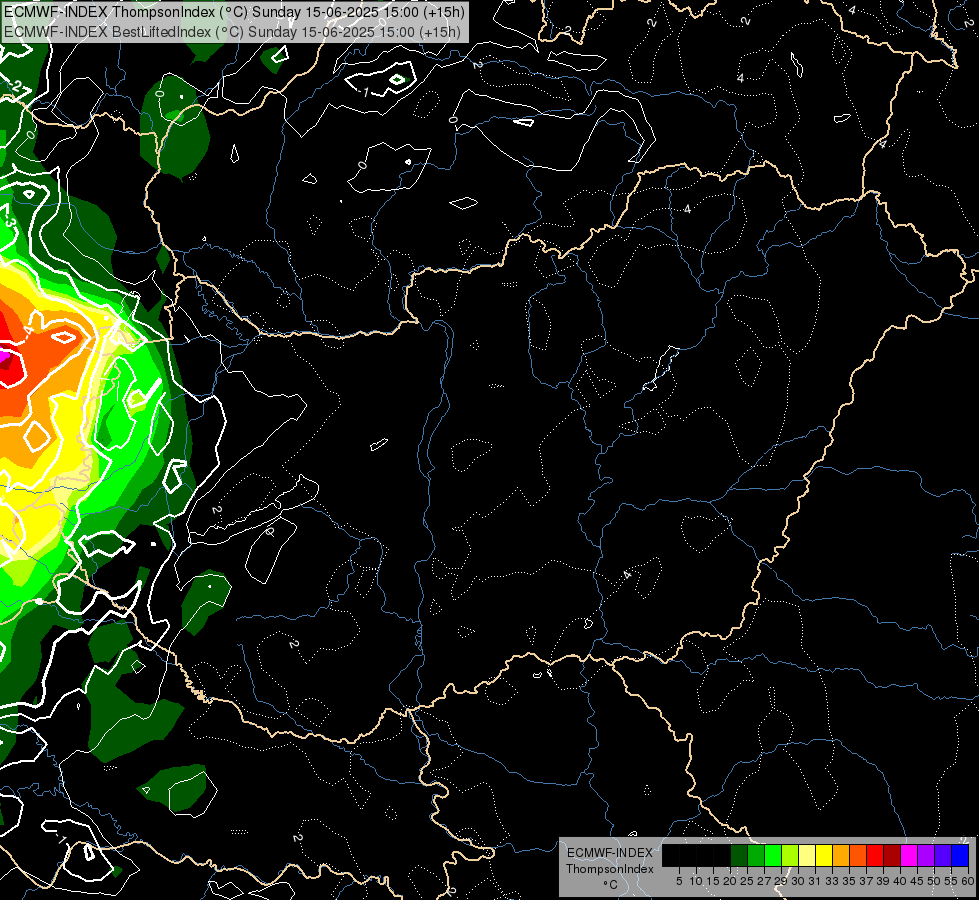Click the violet 50–55 legend swatch

pyautogui.click(x=943, y=855)
